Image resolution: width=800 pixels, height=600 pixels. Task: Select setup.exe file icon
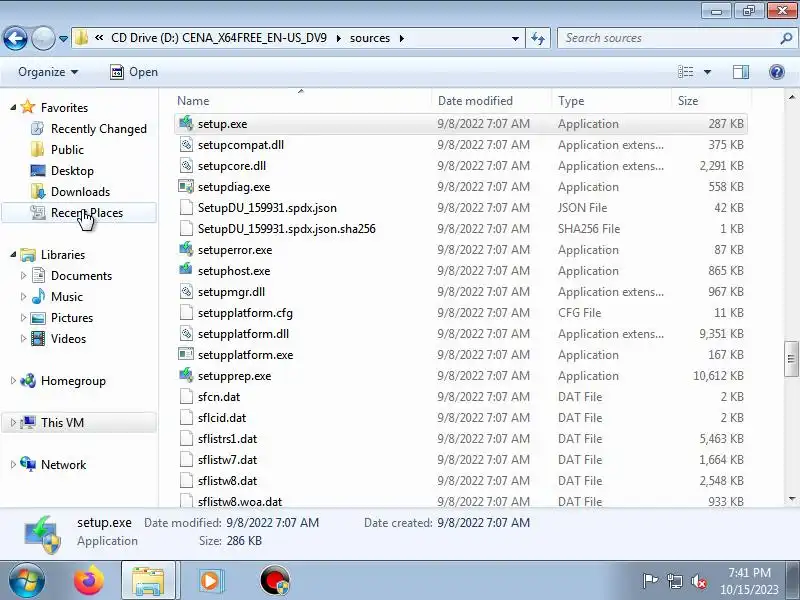pyautogui.click(x=186, y=123)
